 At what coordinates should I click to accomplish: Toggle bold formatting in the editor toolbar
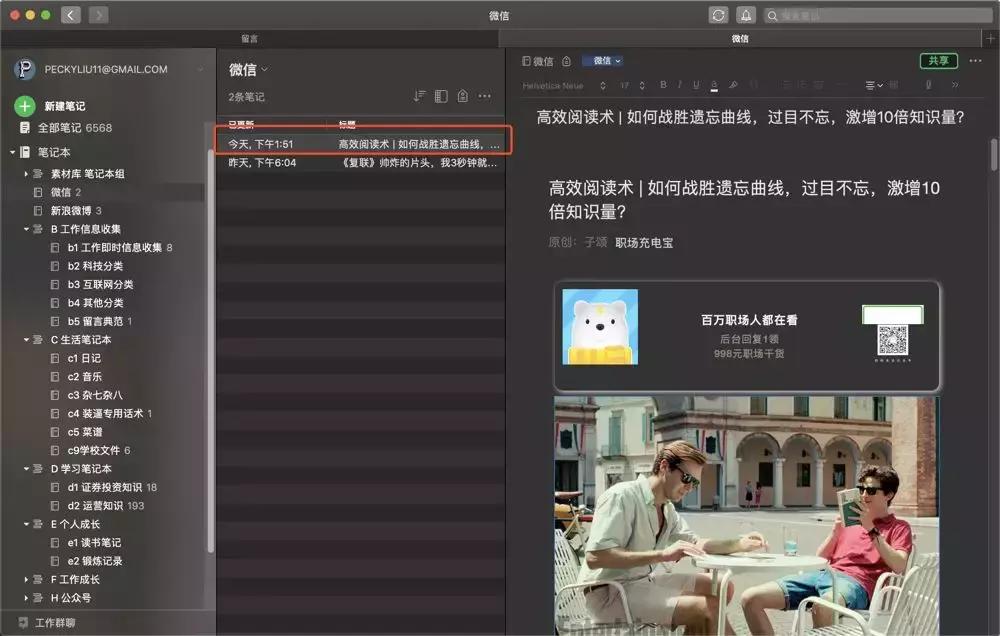(x=663, y=85)
